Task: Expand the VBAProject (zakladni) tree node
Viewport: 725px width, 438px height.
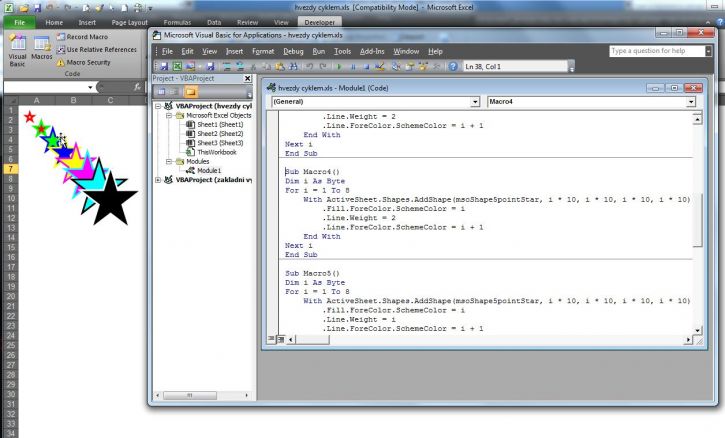Action: tap(158, 180)
